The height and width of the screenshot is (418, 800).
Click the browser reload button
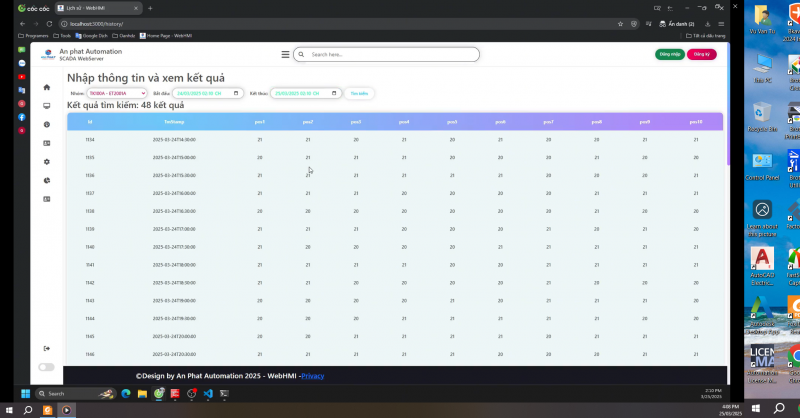pyautogui.click(x=49, y=24)
